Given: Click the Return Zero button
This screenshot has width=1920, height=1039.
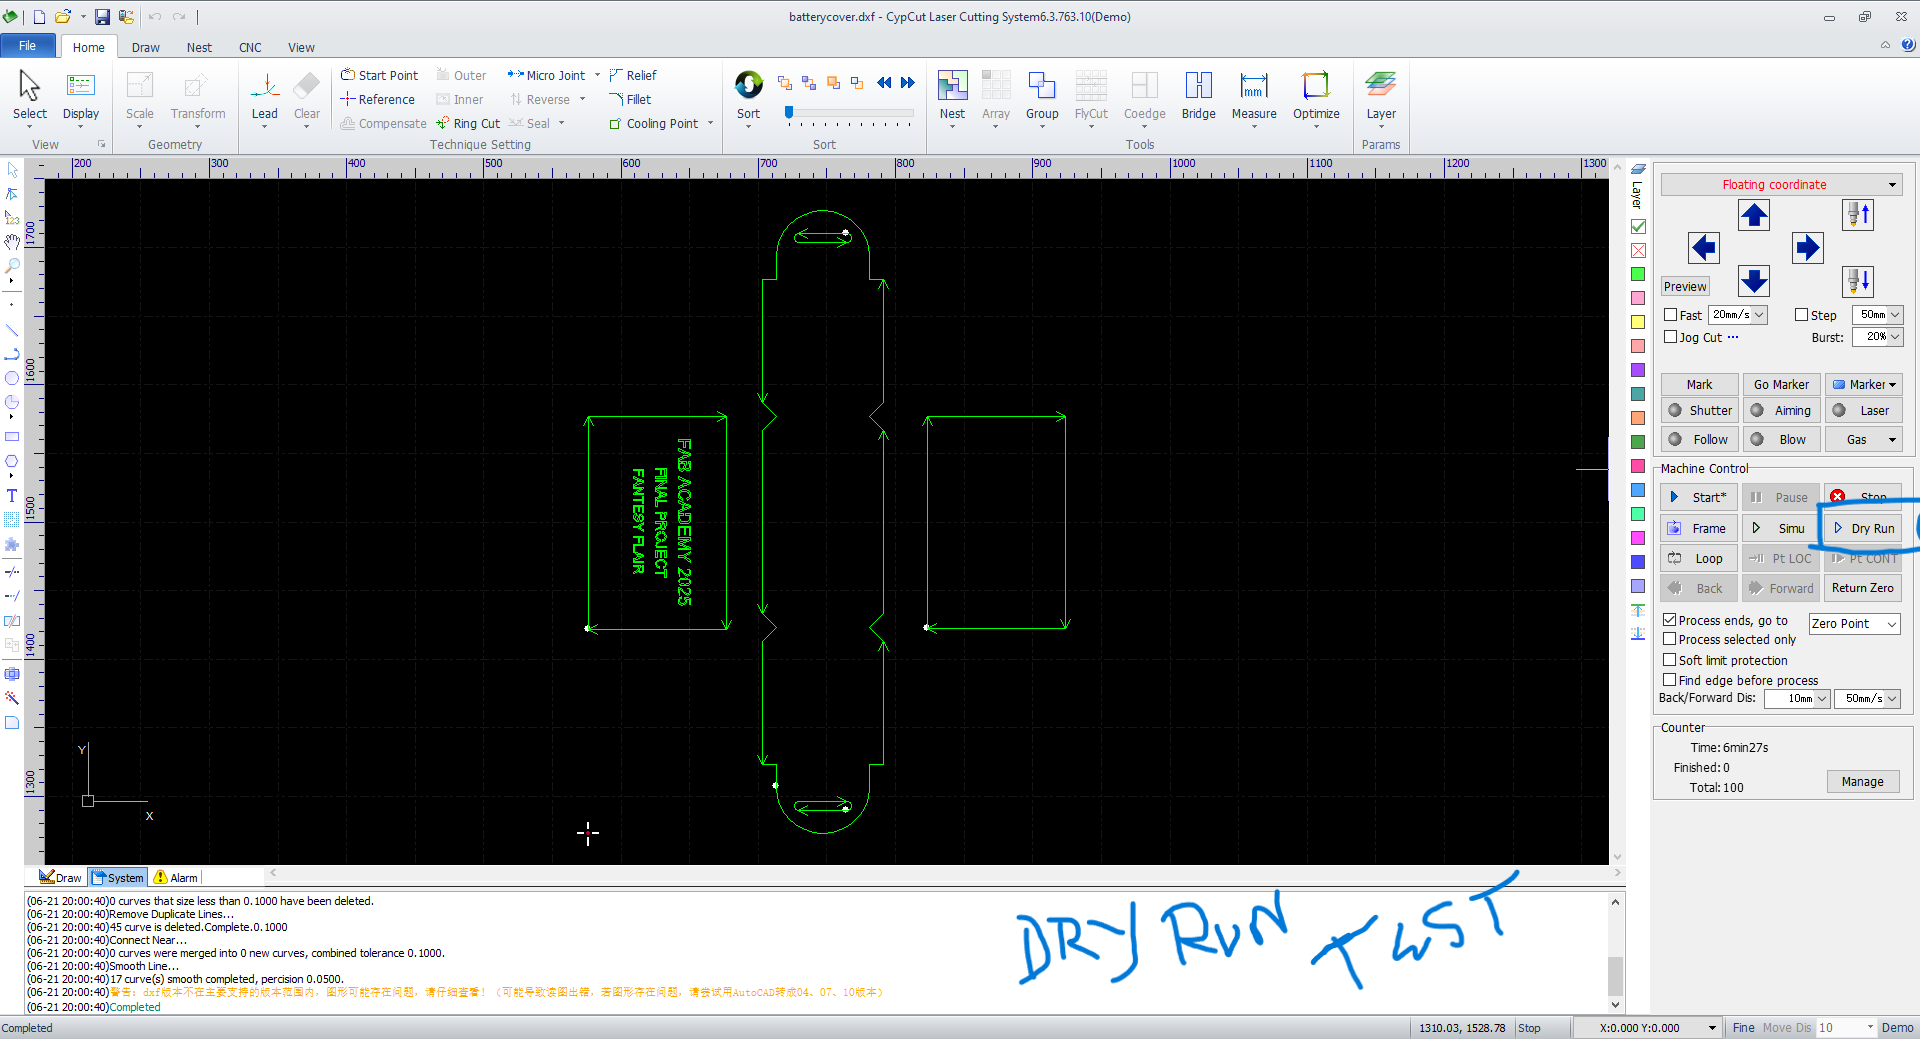Looking at the screenshot, I should click(x=1863, y=588).
